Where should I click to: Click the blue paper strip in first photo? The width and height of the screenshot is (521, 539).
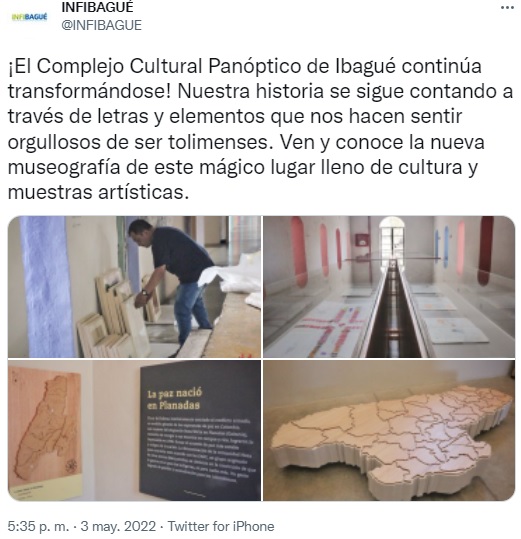(46, 287)
